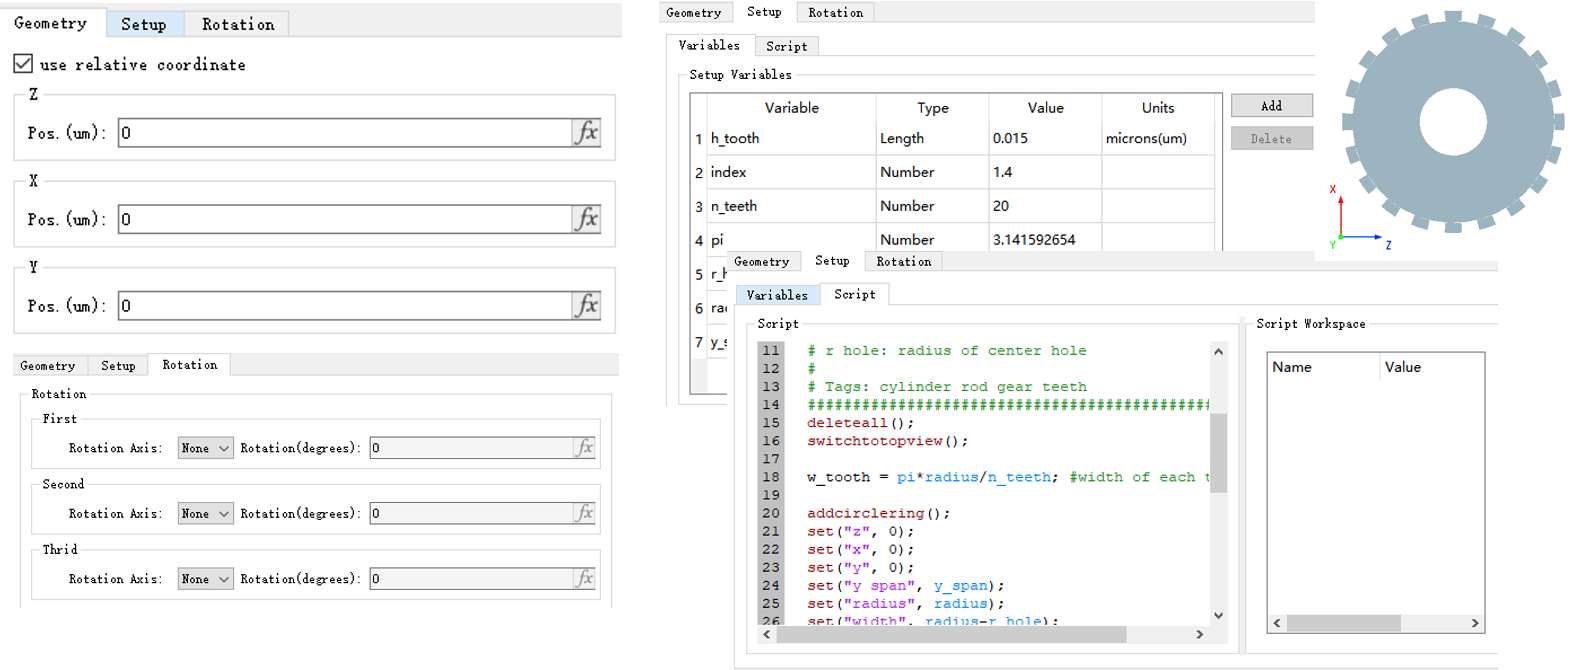This screenshot has height=670, width=1578.
Task: Open the fx expression editor for Z position
Action: pos(586,132)
